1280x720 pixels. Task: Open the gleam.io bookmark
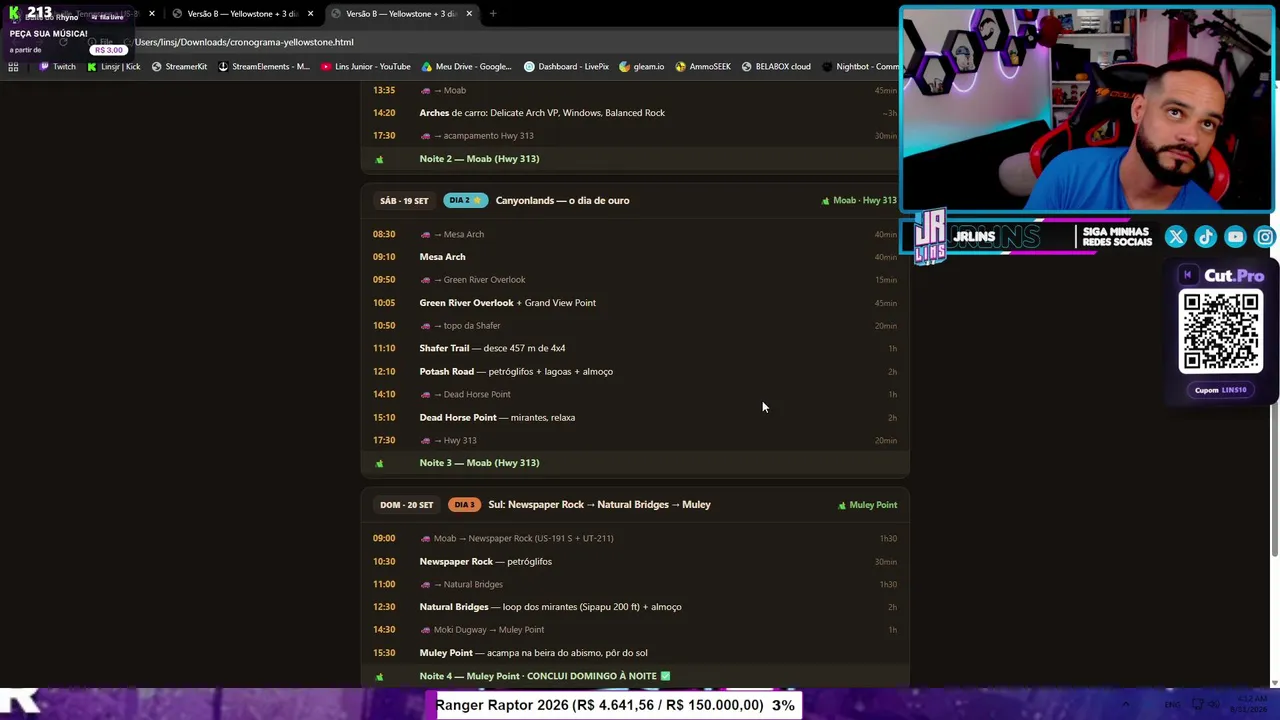click(x=641, y=67)
